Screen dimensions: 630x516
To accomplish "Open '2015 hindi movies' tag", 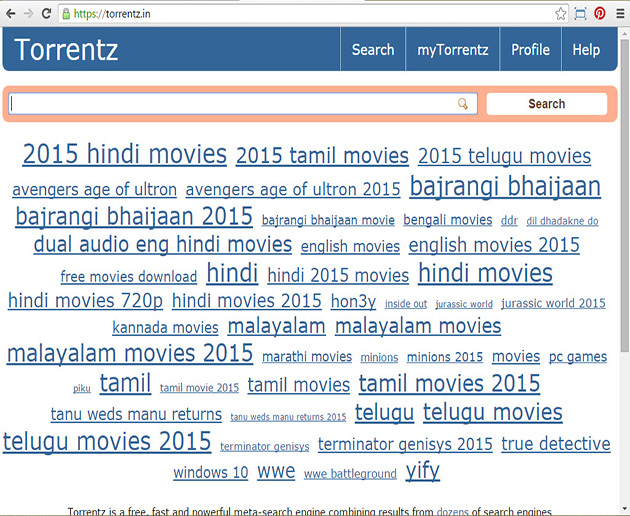I will tap(125, 154).
